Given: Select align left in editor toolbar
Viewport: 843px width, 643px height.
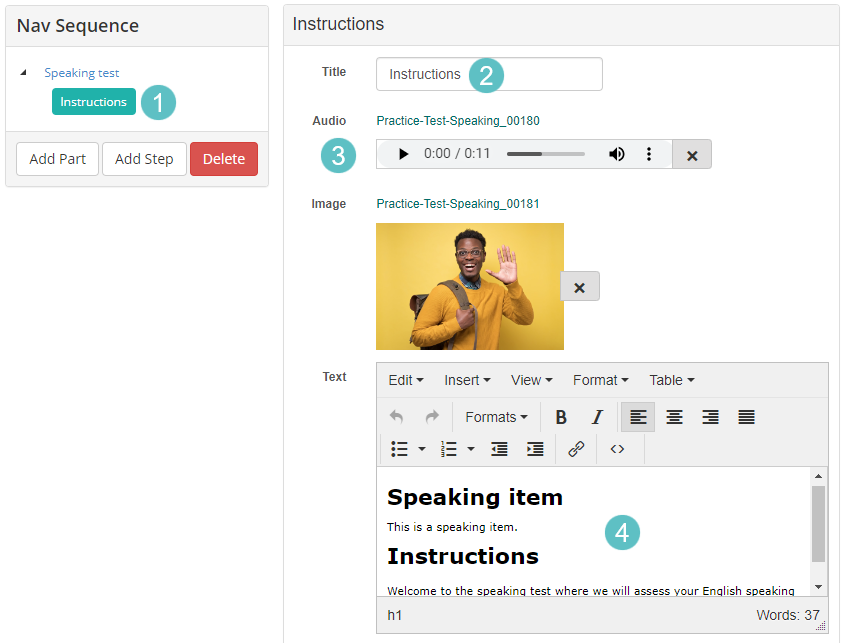Looking at the screenshot, I should click(x=638, y=417).
